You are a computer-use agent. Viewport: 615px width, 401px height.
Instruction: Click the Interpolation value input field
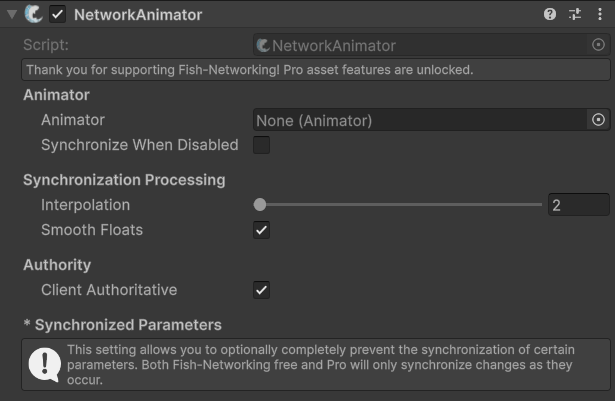(x=579, y=205)
